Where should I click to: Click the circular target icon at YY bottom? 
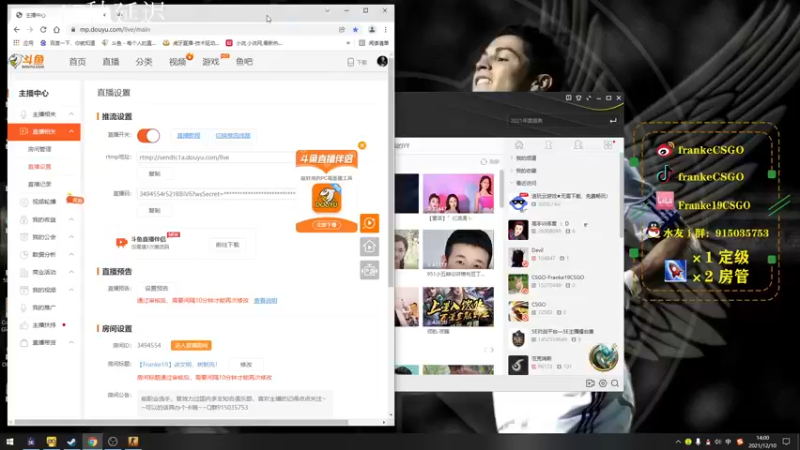point(603,383)
